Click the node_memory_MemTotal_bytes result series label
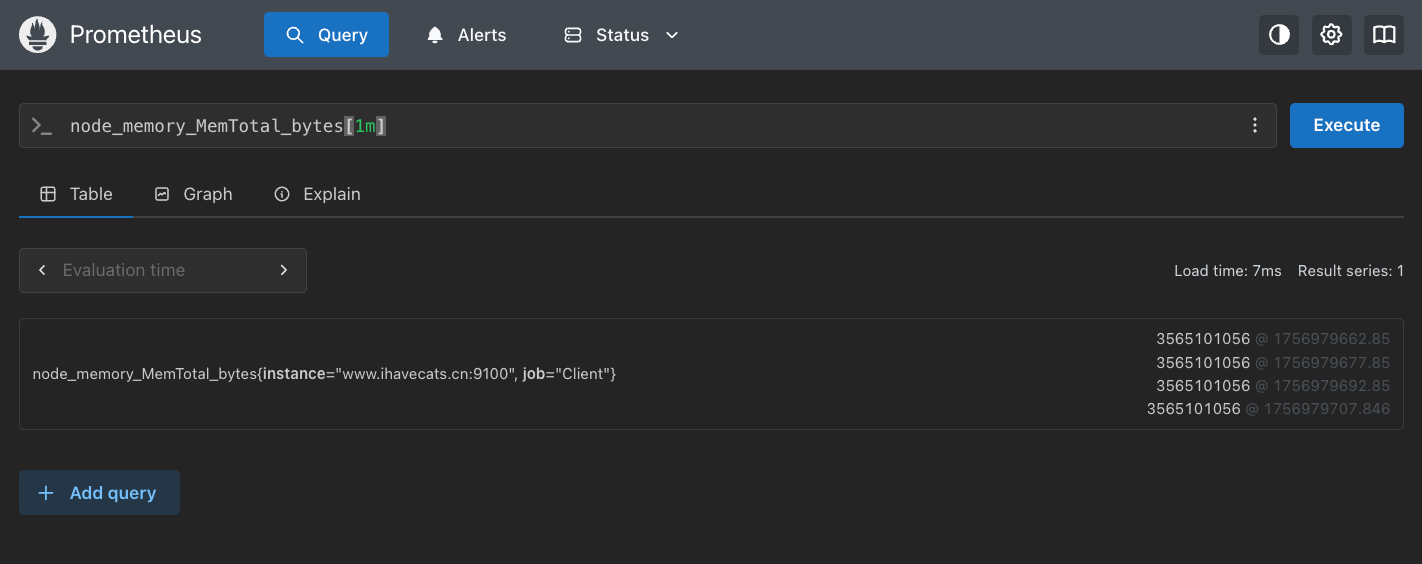 (324, 374)
